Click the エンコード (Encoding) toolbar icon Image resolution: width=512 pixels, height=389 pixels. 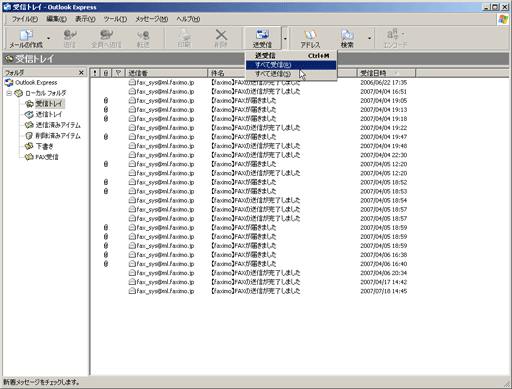click(395, 39)
